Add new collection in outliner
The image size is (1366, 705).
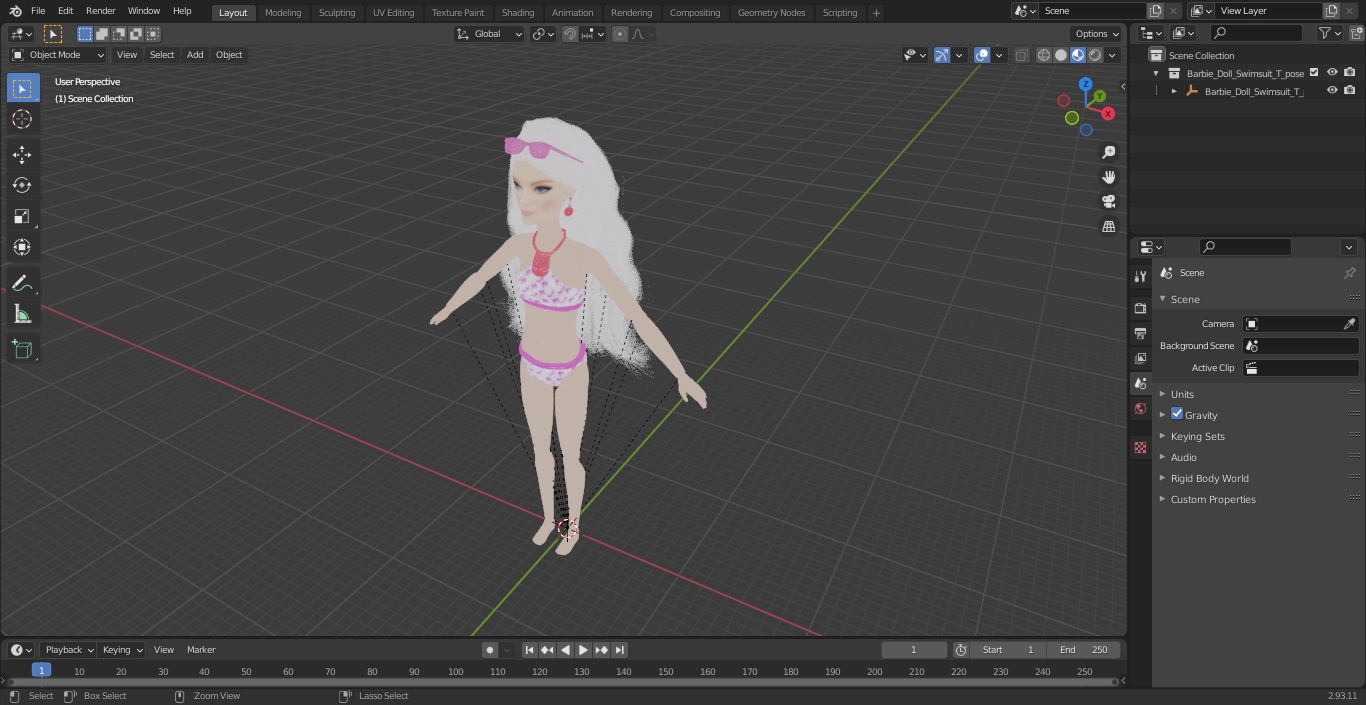[1355, 33]
